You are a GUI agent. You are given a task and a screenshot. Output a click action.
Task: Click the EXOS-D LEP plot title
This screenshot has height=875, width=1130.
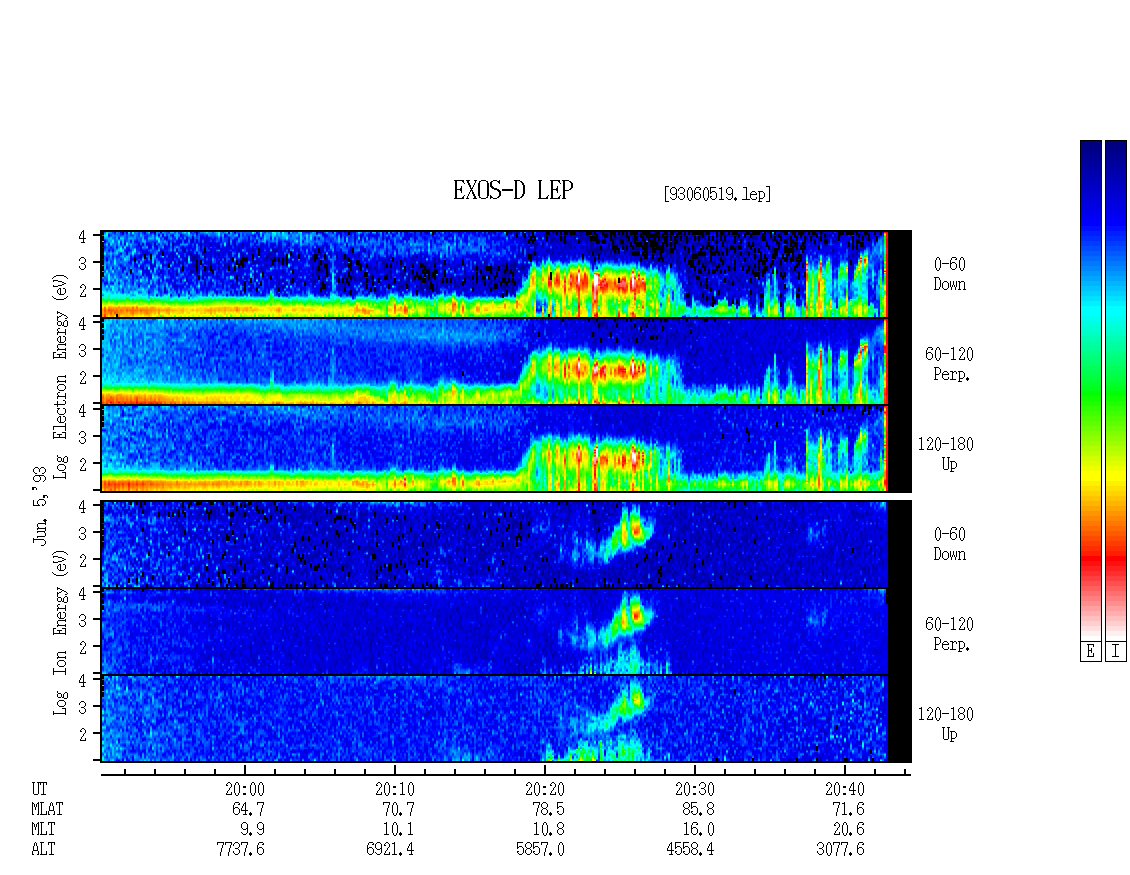click(x=513, y=191)
